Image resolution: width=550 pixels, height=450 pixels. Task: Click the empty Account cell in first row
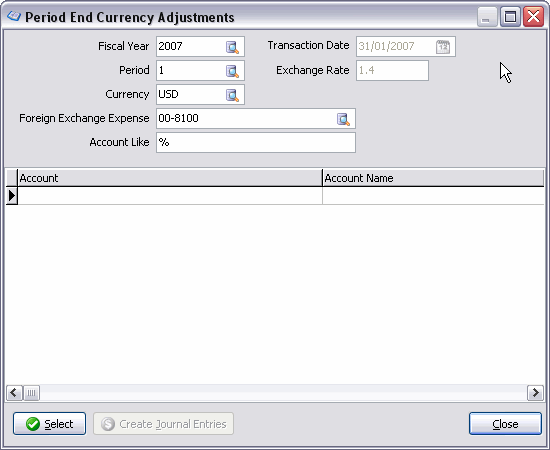tap(170, 196)
